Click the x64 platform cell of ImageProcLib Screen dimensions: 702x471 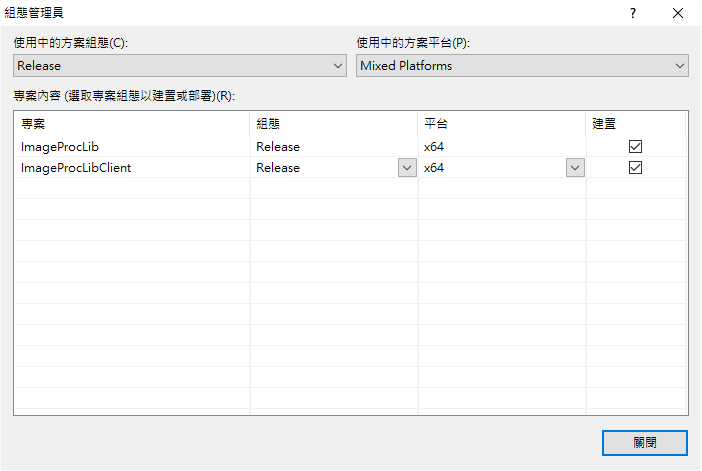pos(502,147)
